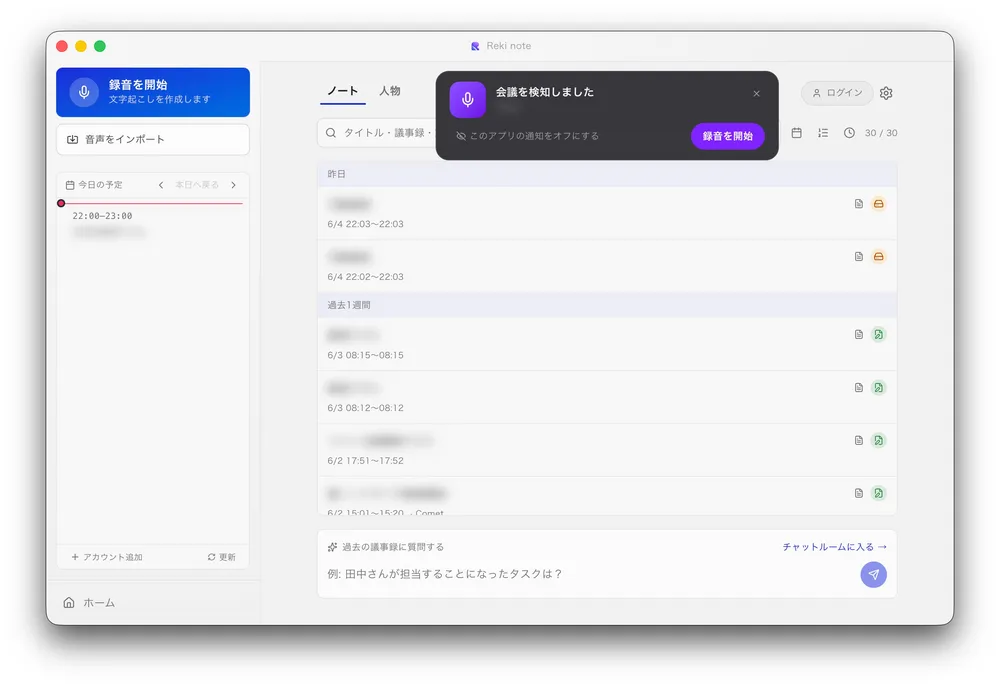Switch to the 人物 tab

pyautogui.click(x=390, y=91)
